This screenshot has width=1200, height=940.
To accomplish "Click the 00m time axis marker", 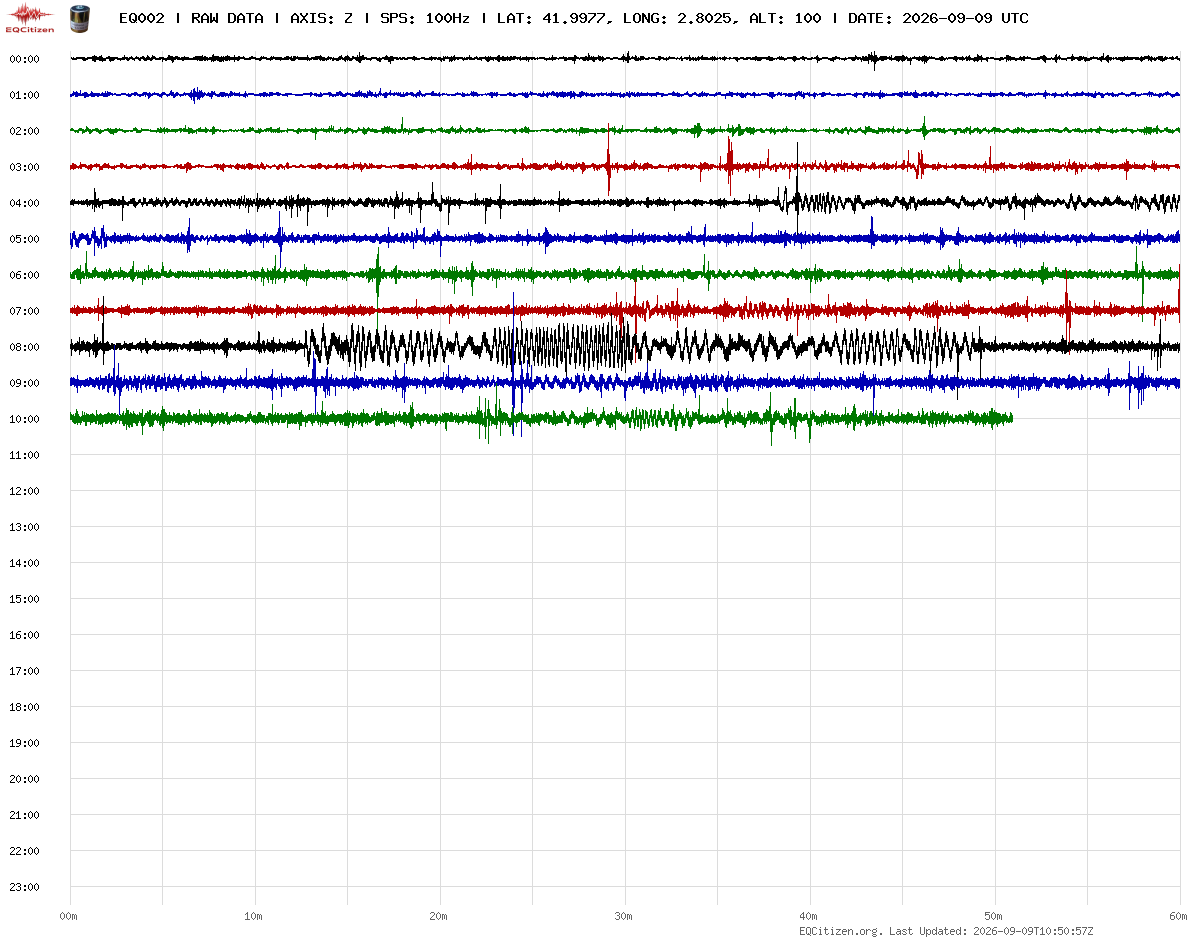I will [x=68, y=916].
